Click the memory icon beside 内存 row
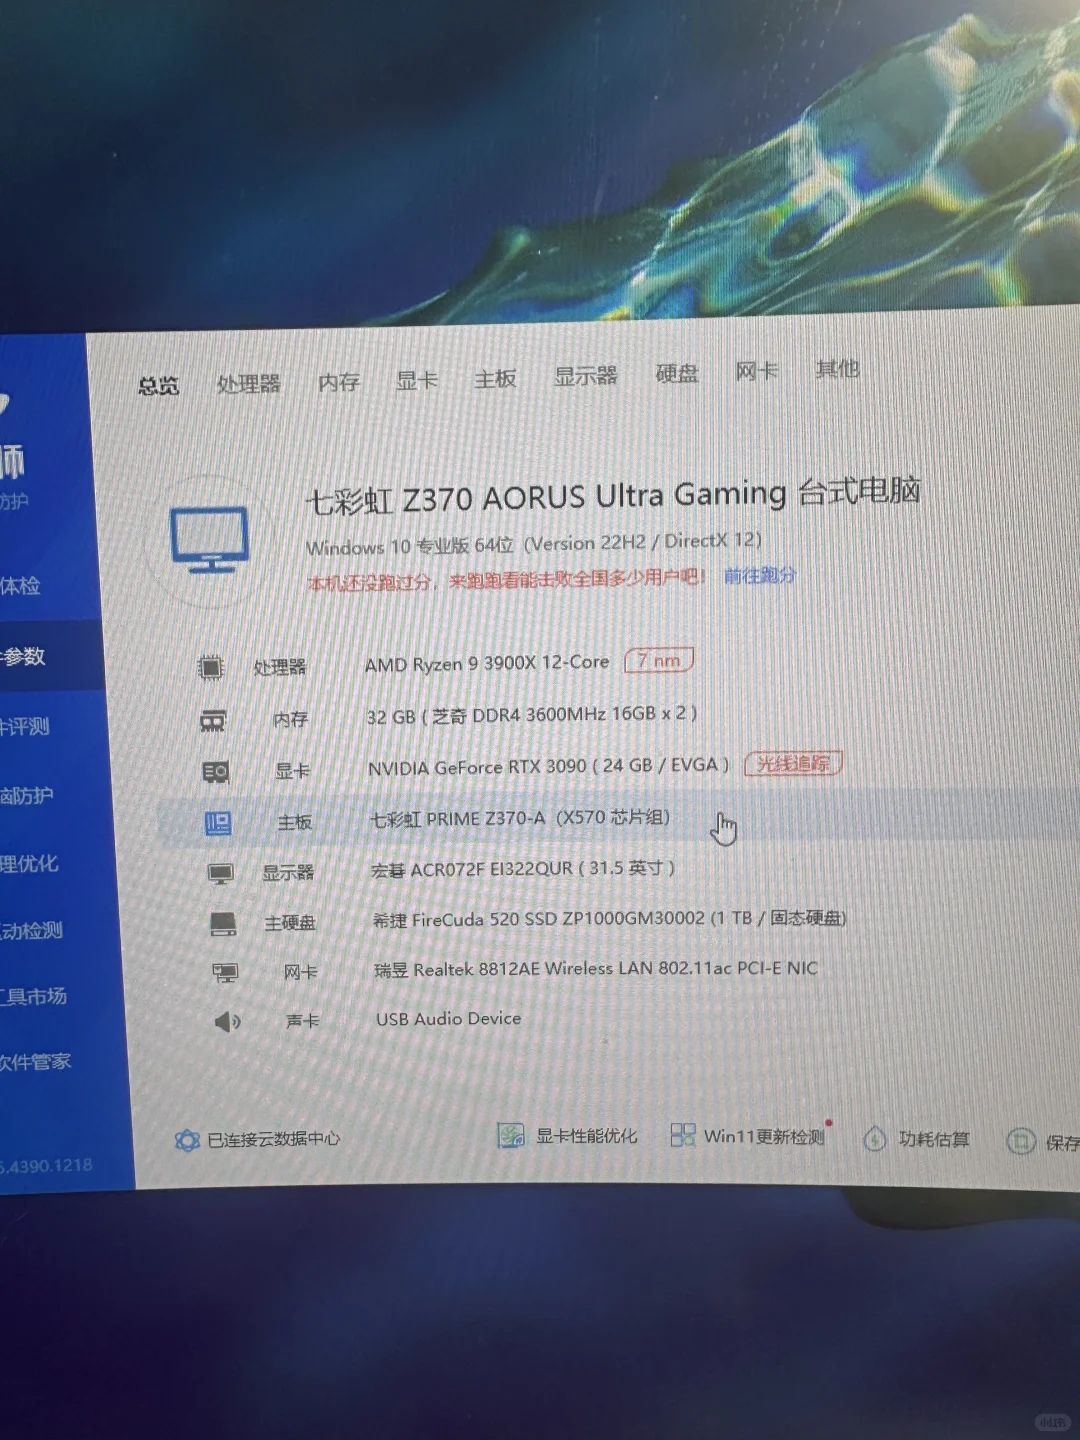 click(215, 718)
